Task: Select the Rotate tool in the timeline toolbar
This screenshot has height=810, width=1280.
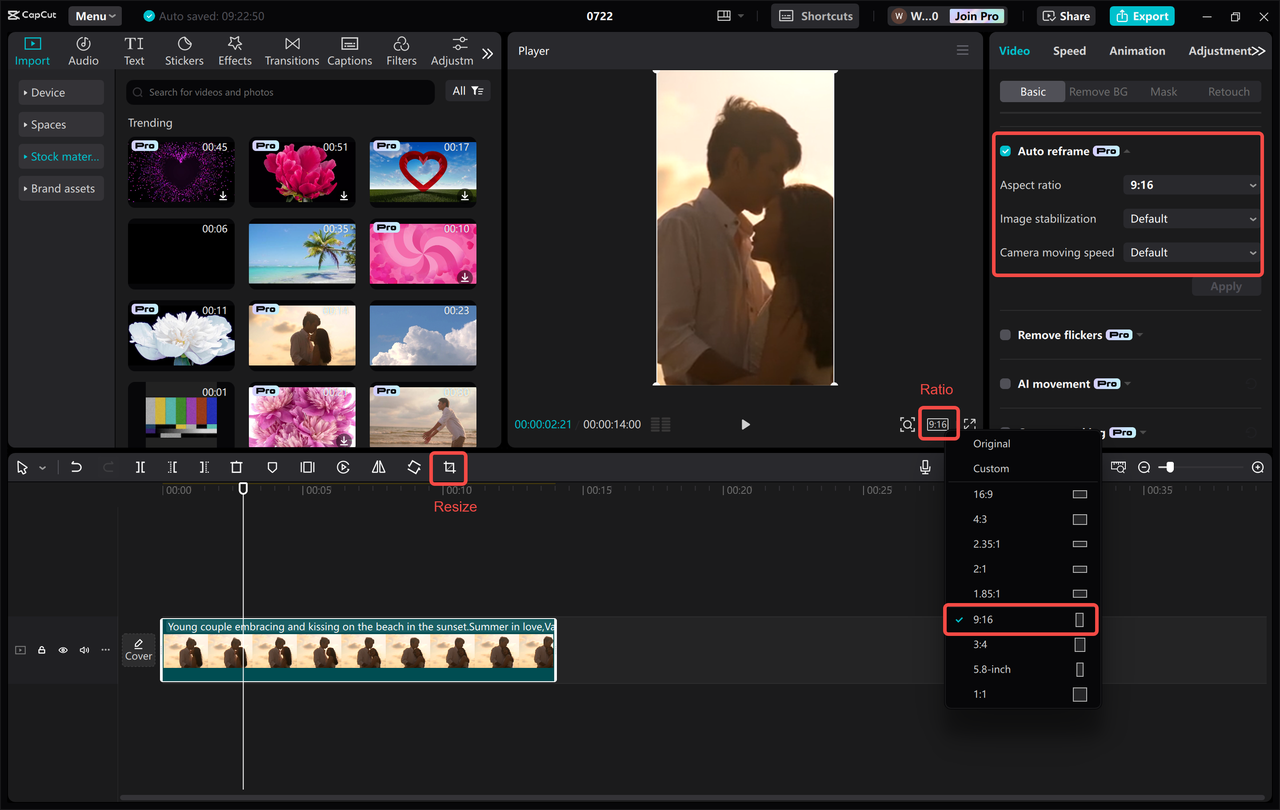Action: 413,467
